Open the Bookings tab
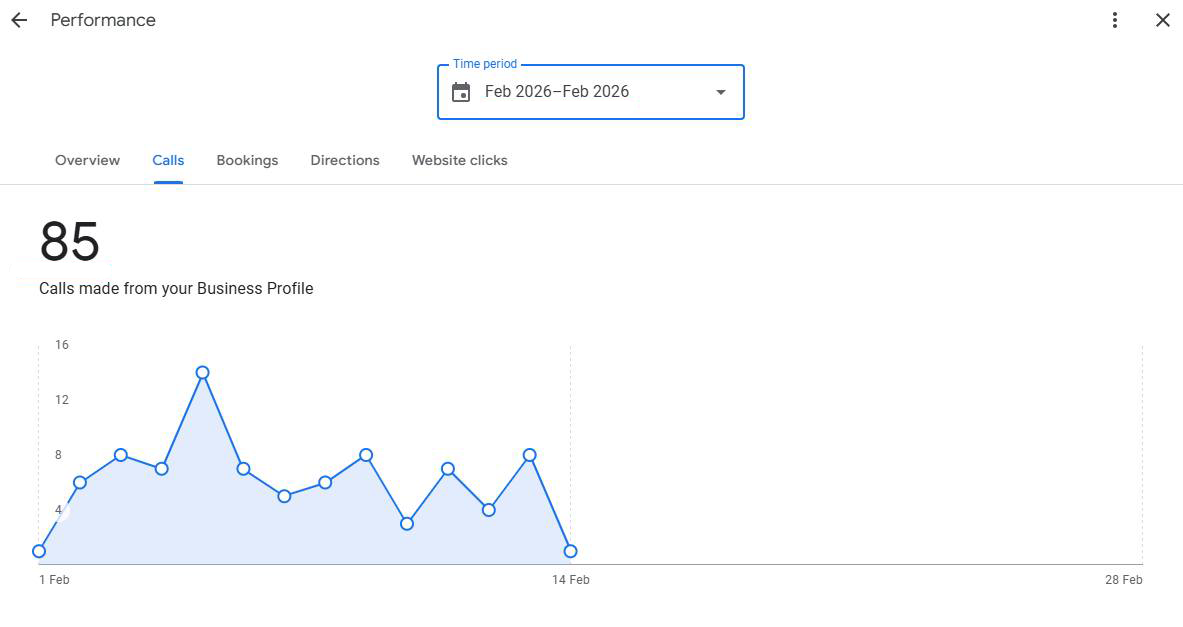The height and width of the screenshot is (627, 1183). pos(247,160)
